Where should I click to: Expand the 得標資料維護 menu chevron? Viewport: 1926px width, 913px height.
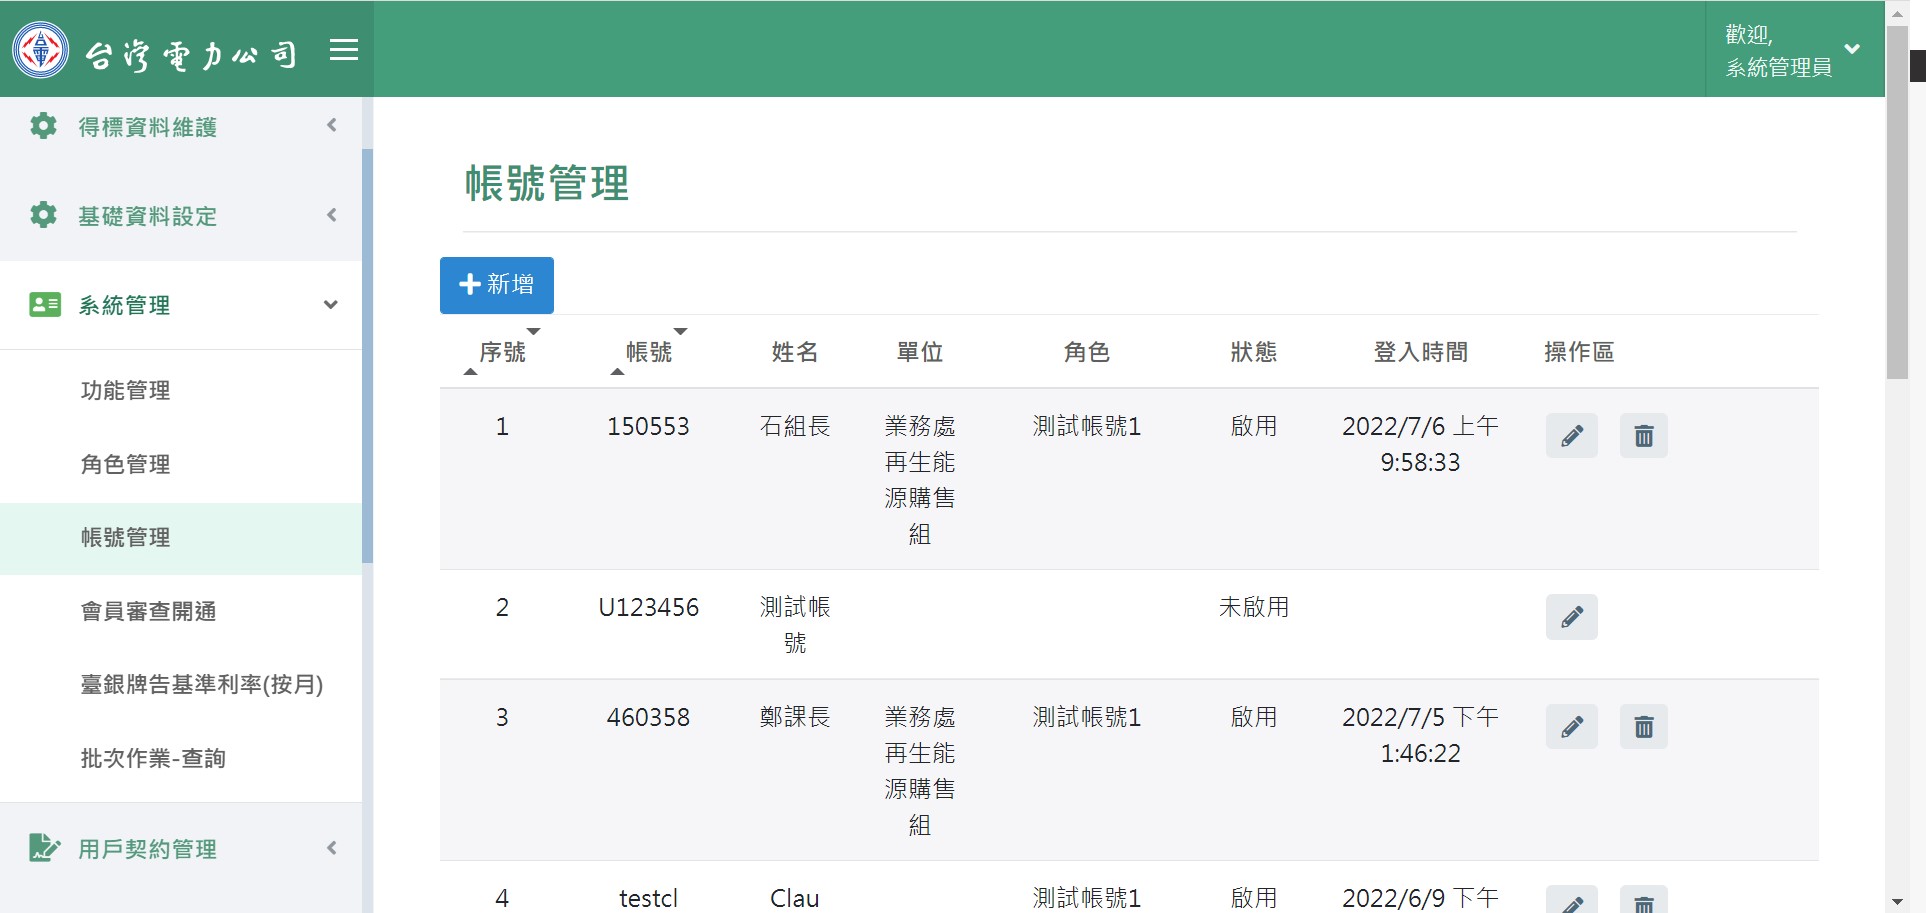point(332,126)
